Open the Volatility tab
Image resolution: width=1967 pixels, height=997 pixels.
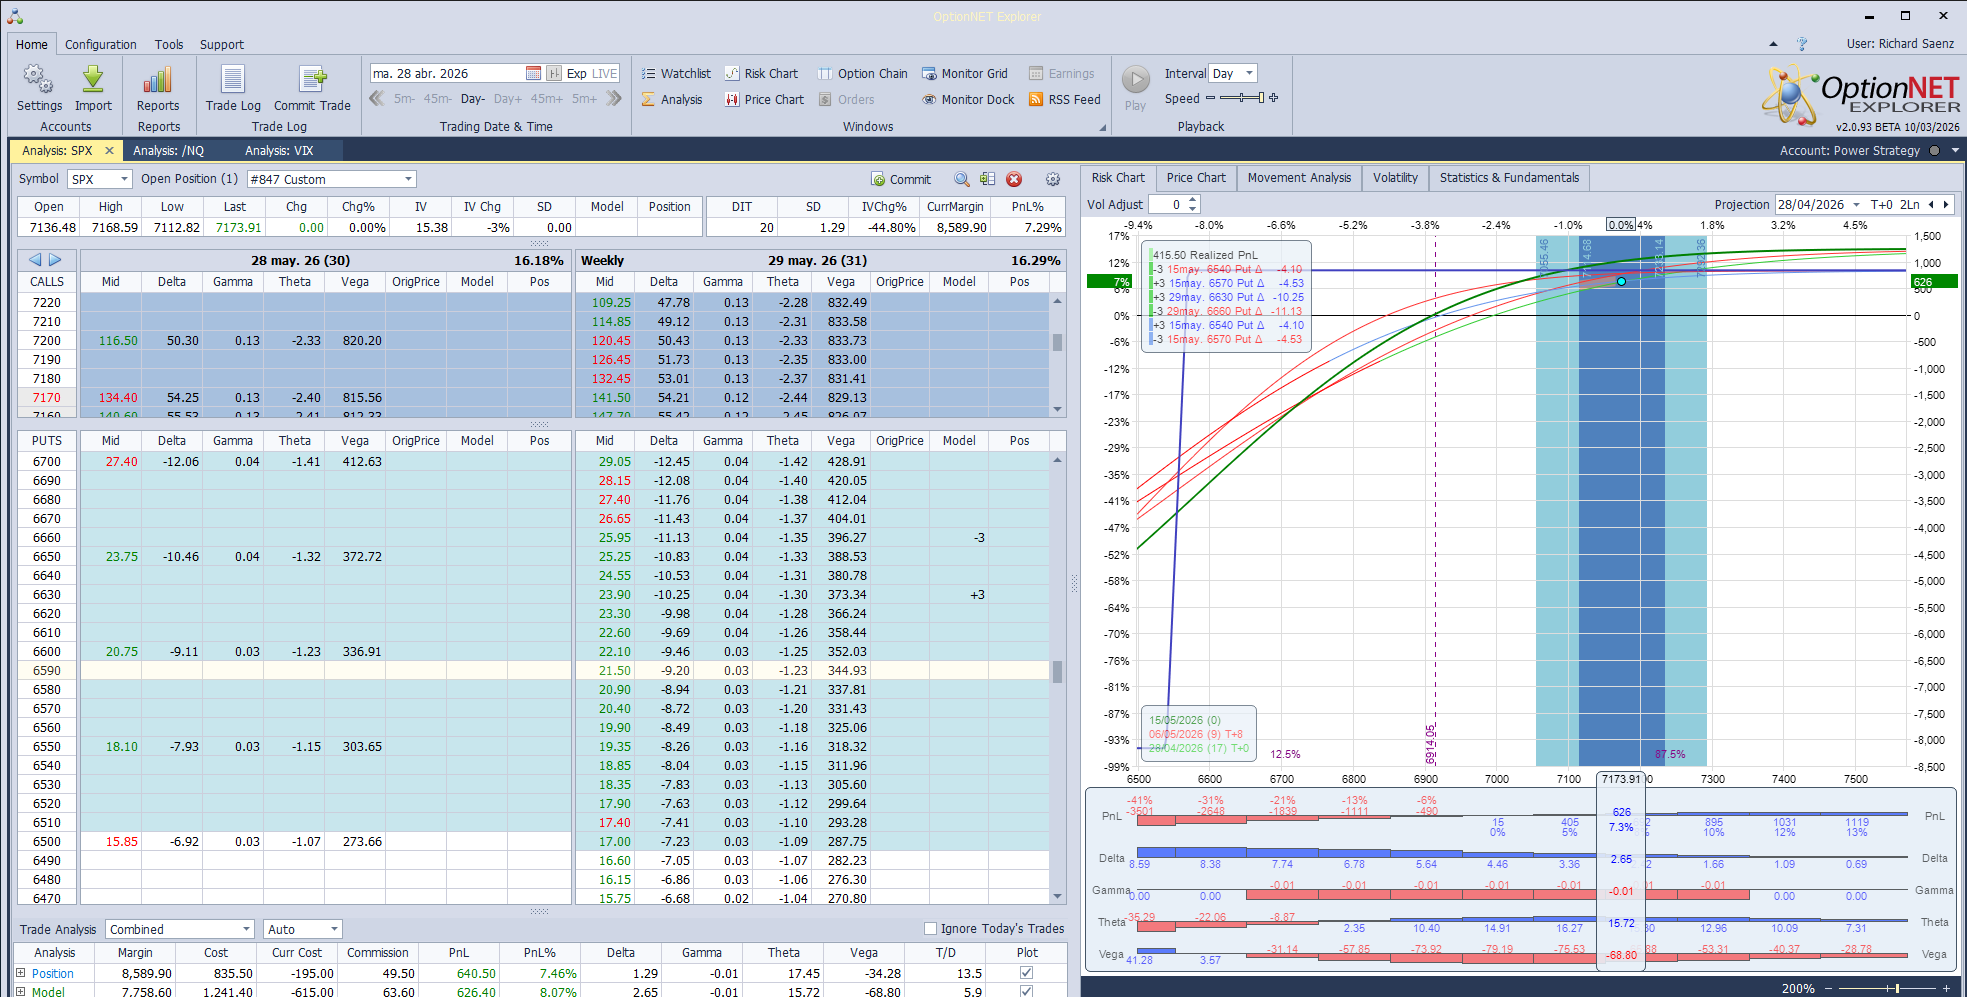[1395, 178]
